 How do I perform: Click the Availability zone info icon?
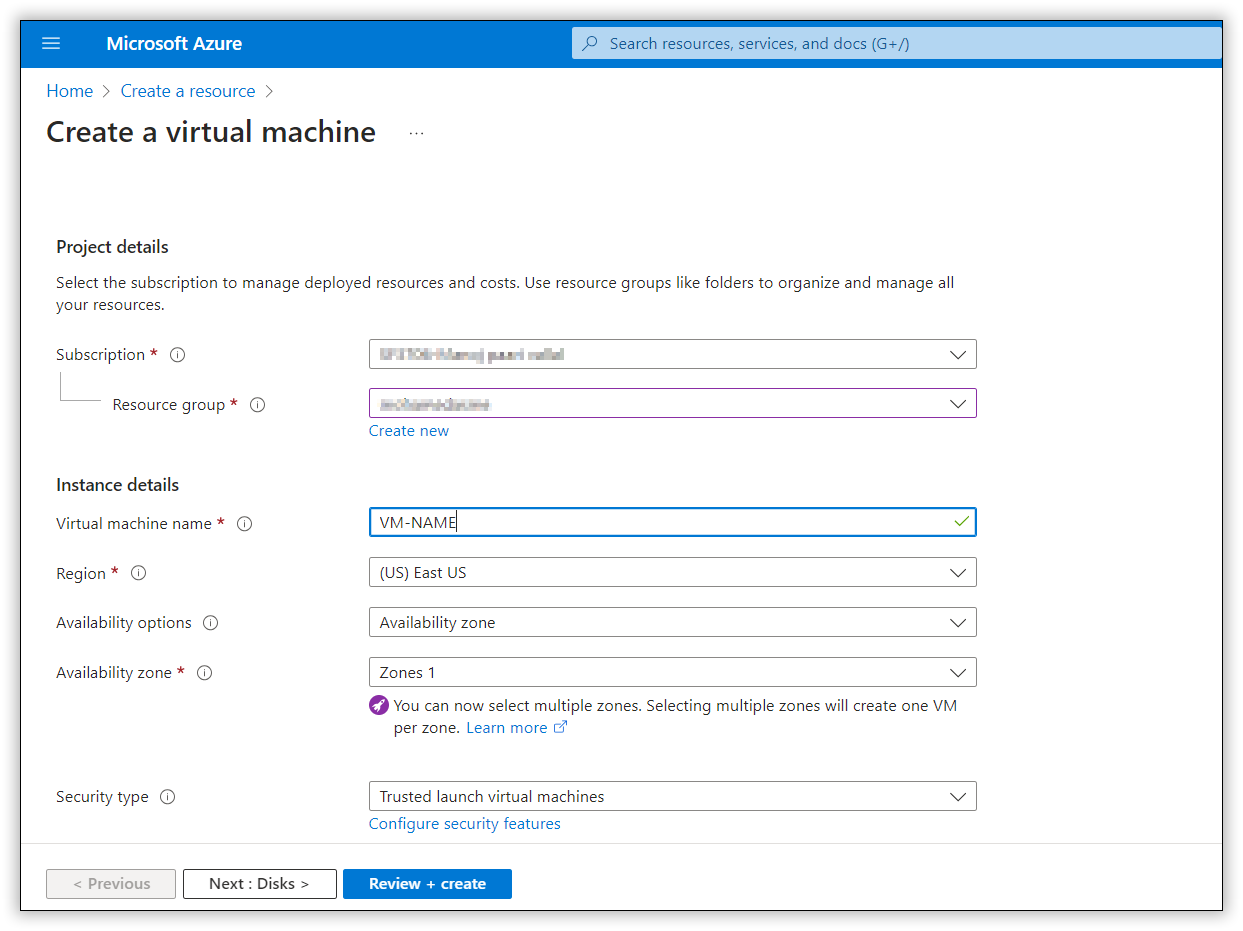point(204,673)
